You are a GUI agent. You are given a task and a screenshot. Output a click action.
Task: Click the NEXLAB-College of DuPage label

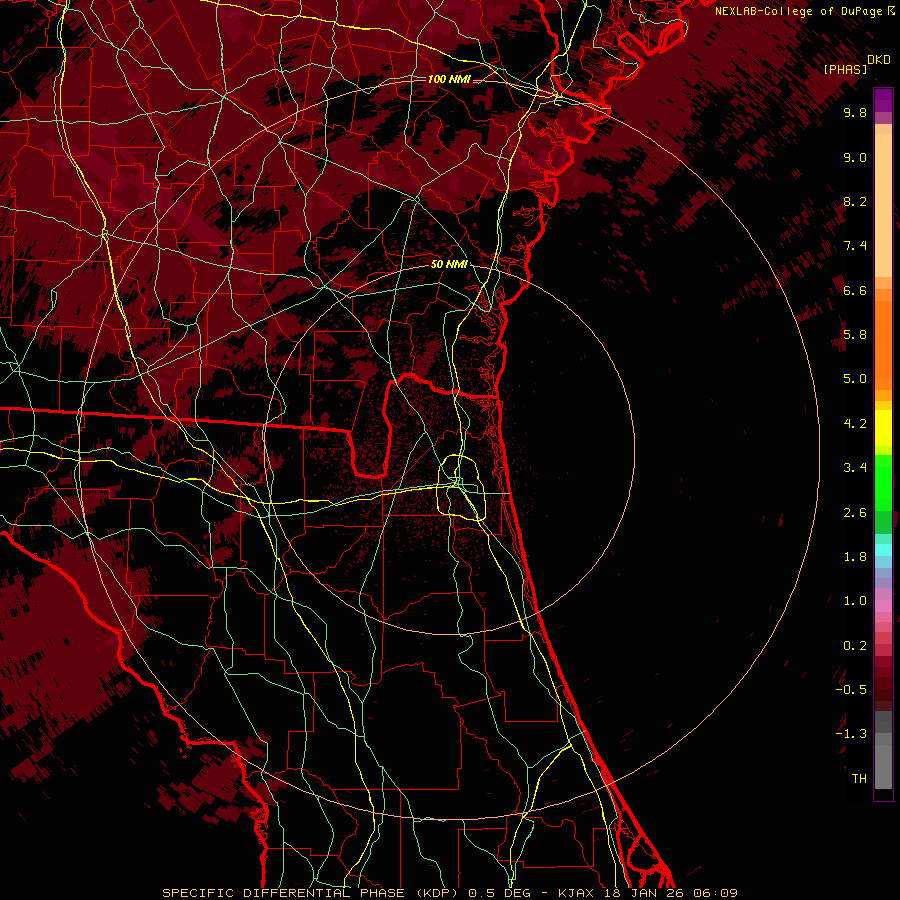(798, 11)
